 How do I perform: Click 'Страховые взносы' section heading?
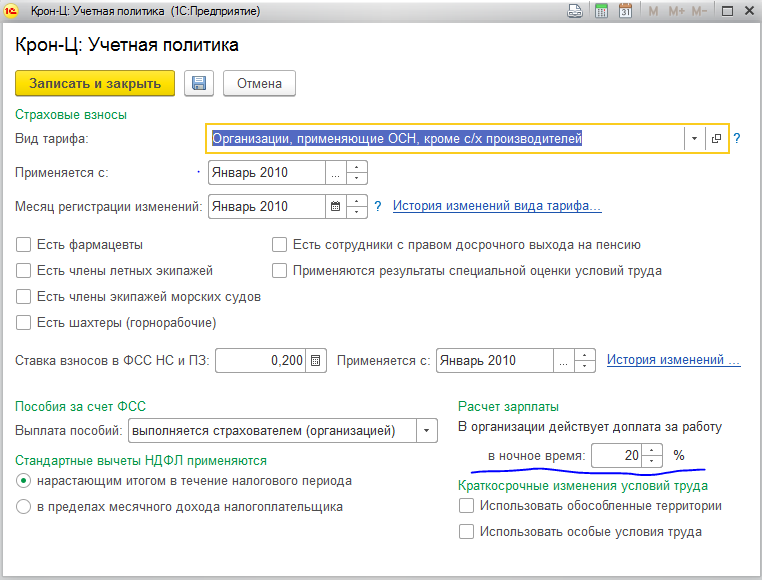coord(71,115)
